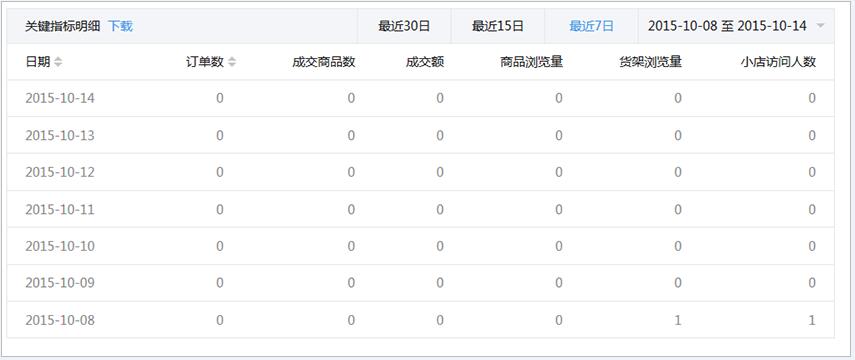Image resolution: width=855 pixels, height=360 pixels.
Task: Select the 2015-10-09 date cell
Action: click(60, 283)
